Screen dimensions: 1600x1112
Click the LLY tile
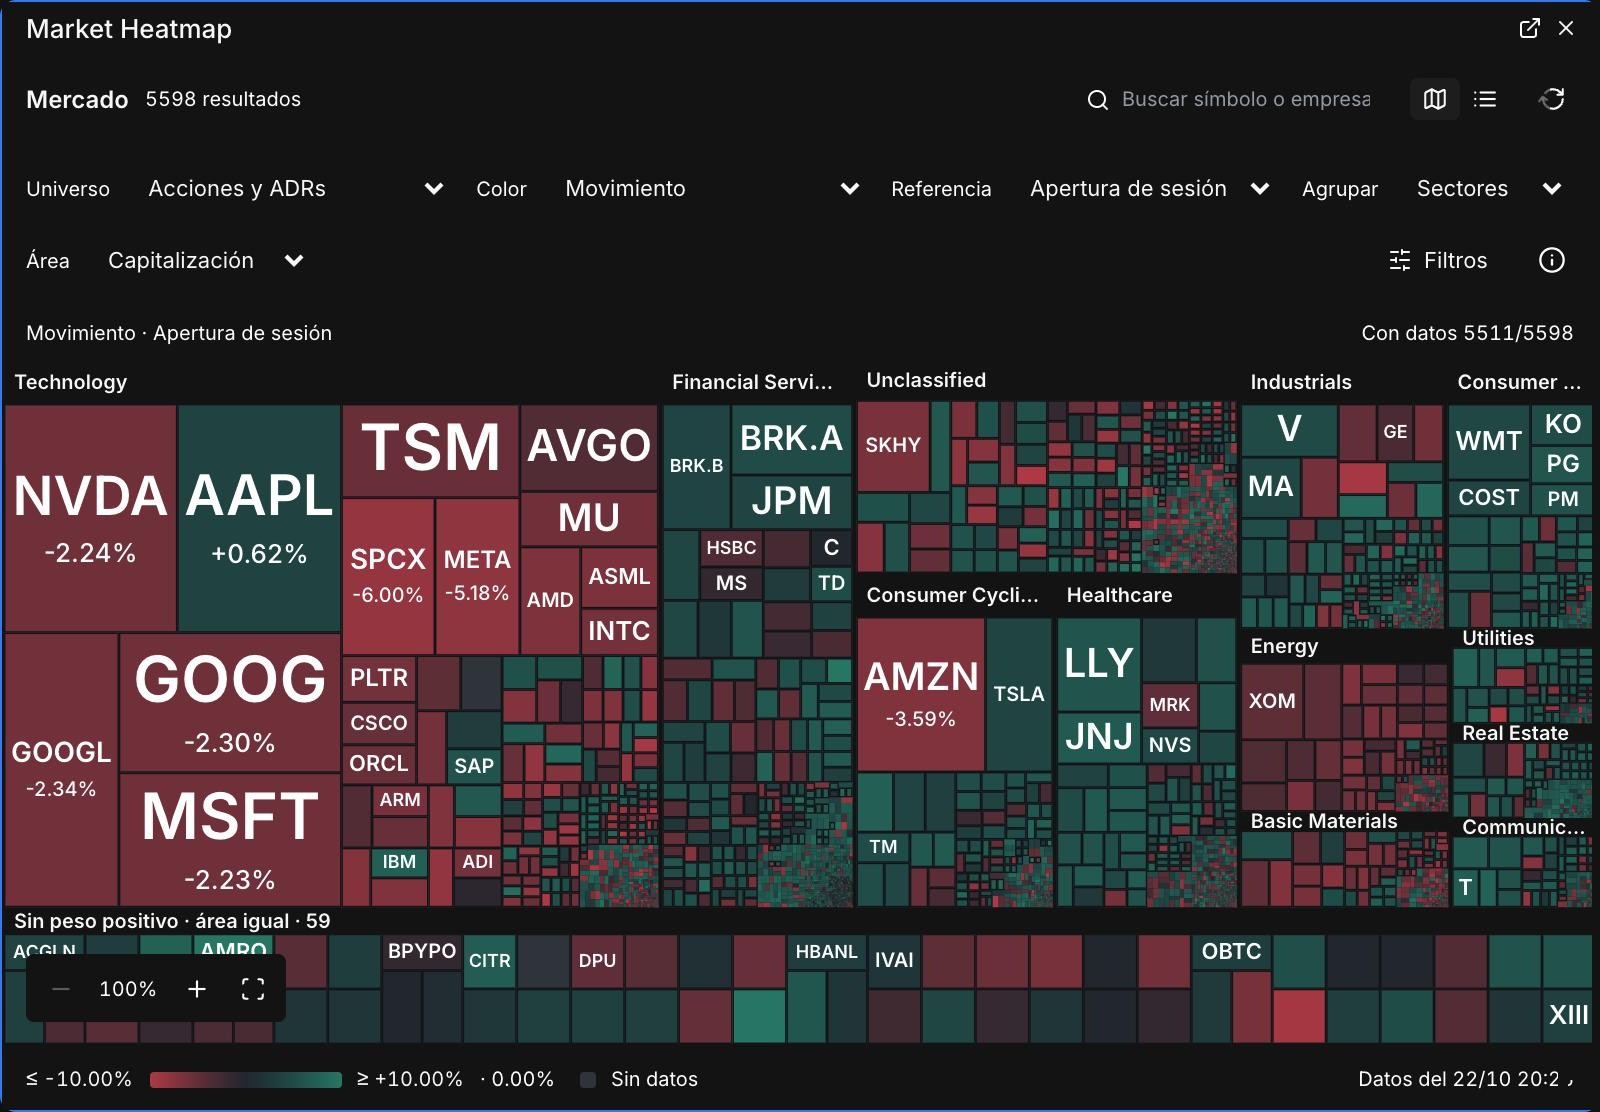coord(1099,664)
